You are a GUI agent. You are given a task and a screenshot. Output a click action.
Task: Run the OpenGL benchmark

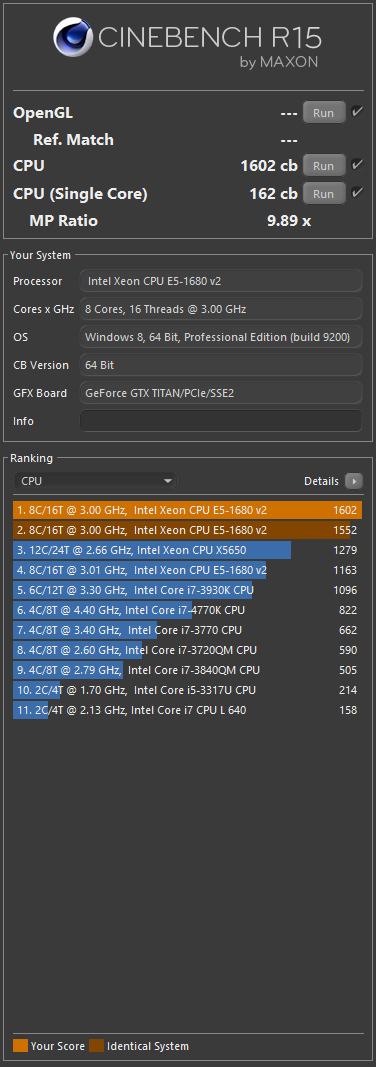(324, 112)
